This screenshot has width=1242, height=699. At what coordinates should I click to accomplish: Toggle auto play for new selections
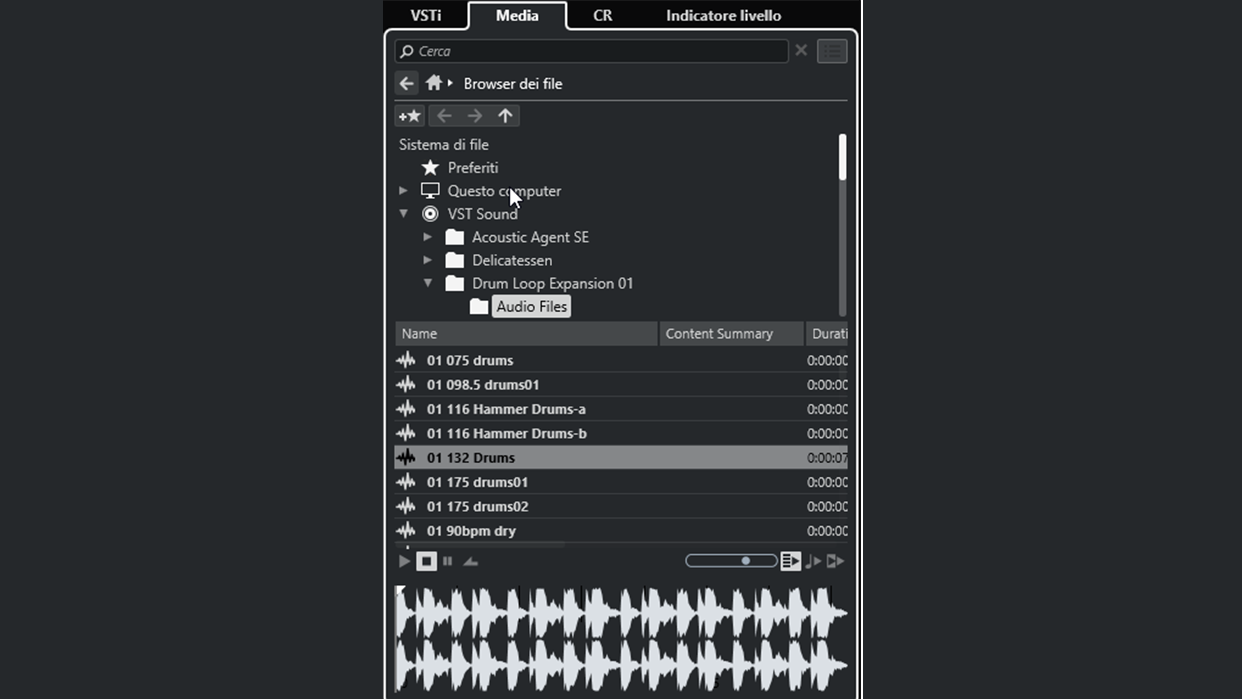coord(790,561)
